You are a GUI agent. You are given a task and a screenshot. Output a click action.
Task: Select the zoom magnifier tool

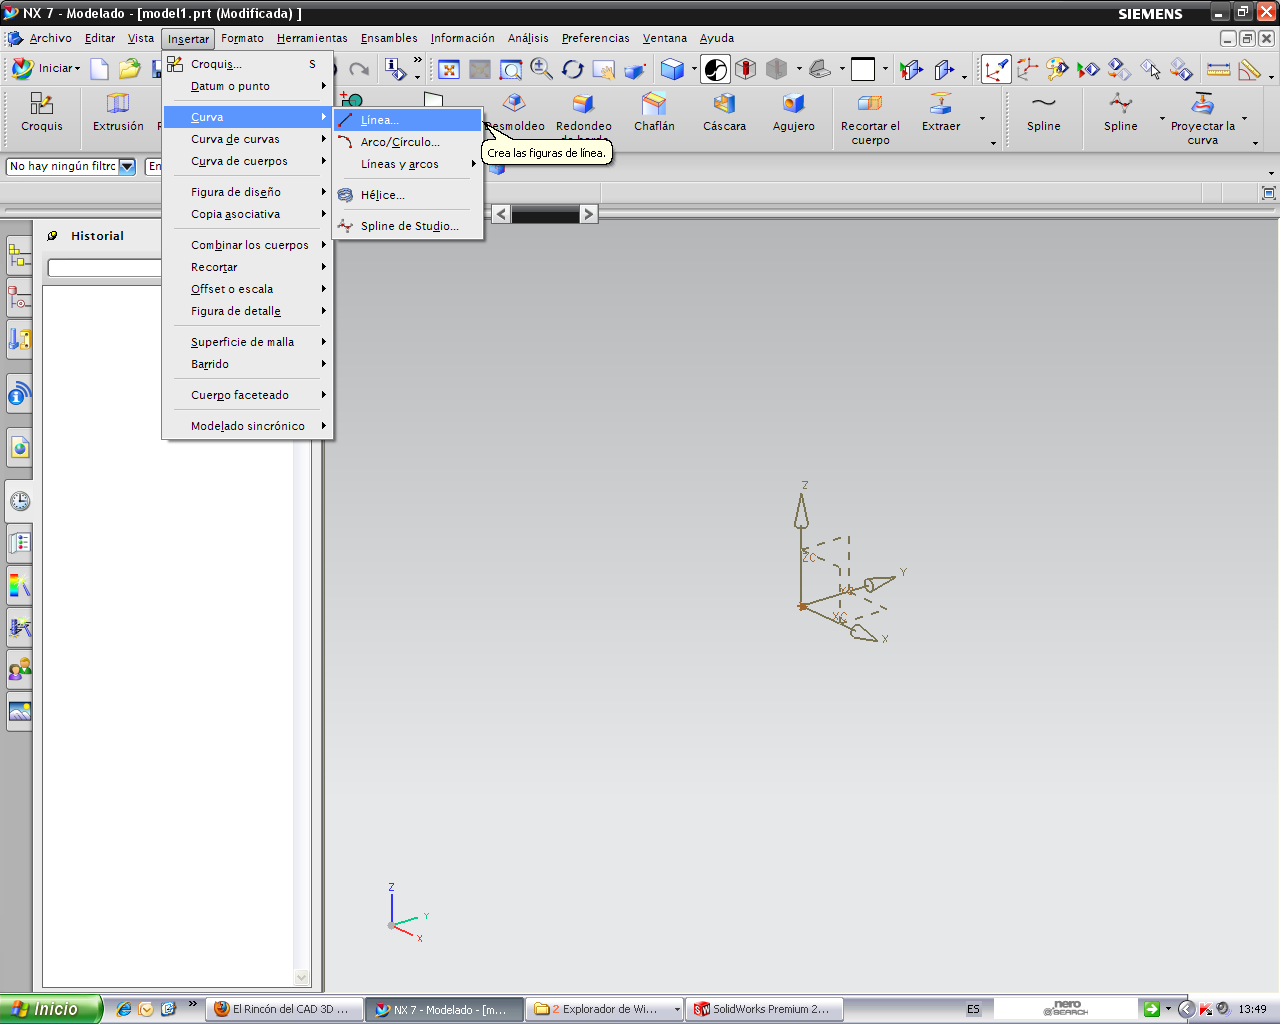coord(541,69)
